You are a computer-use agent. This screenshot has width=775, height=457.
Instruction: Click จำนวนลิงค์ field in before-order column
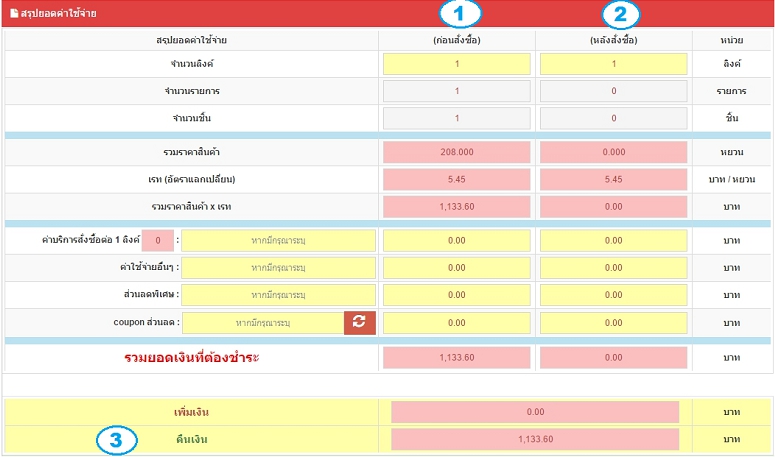[x=457, y=64]
